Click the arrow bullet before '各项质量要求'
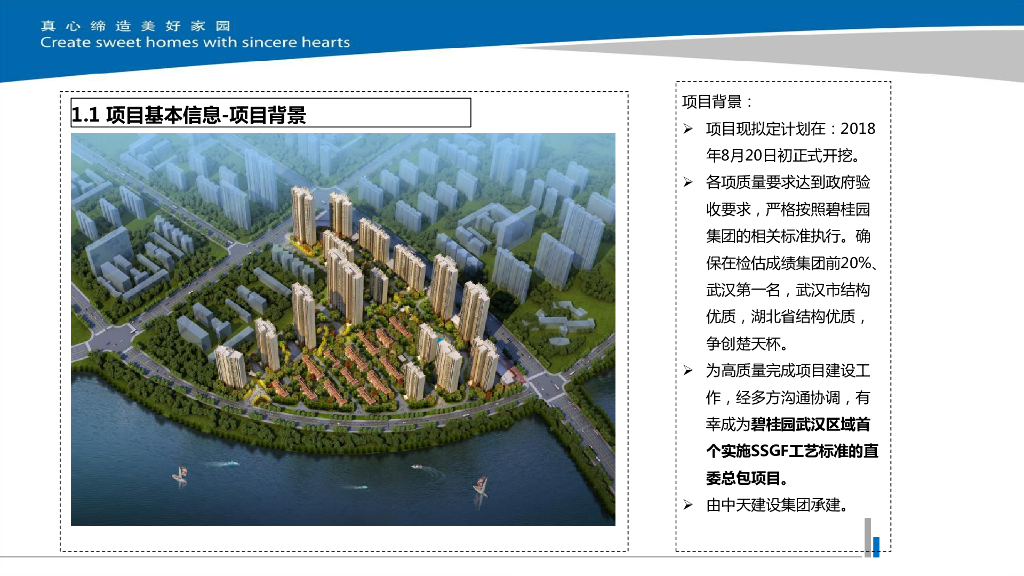 tap(688, 182)
